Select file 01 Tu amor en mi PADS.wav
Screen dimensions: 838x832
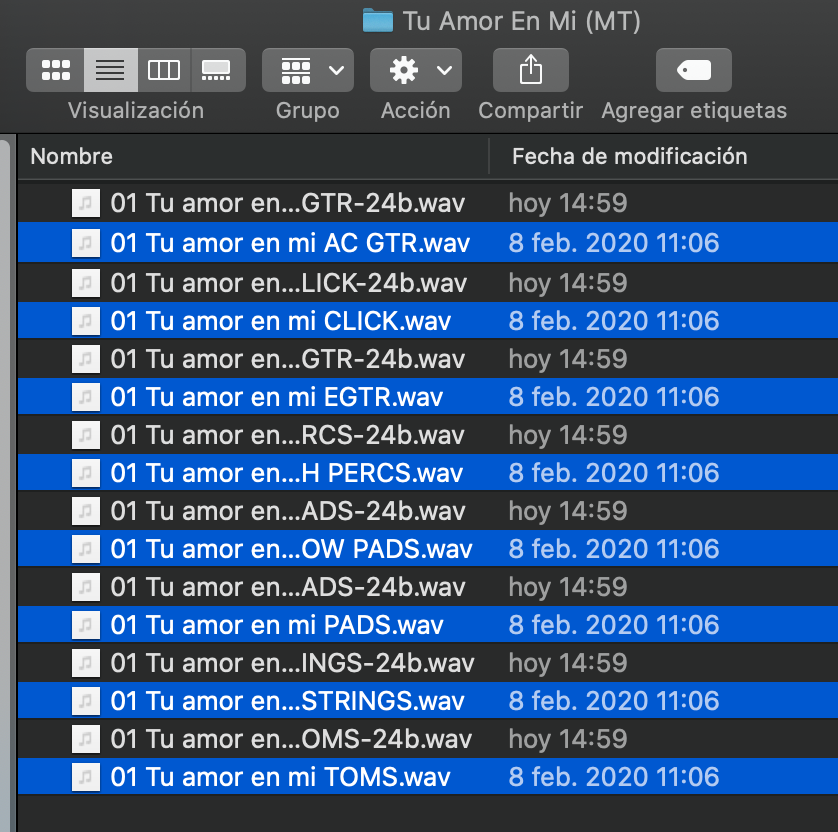pos(428,624)
